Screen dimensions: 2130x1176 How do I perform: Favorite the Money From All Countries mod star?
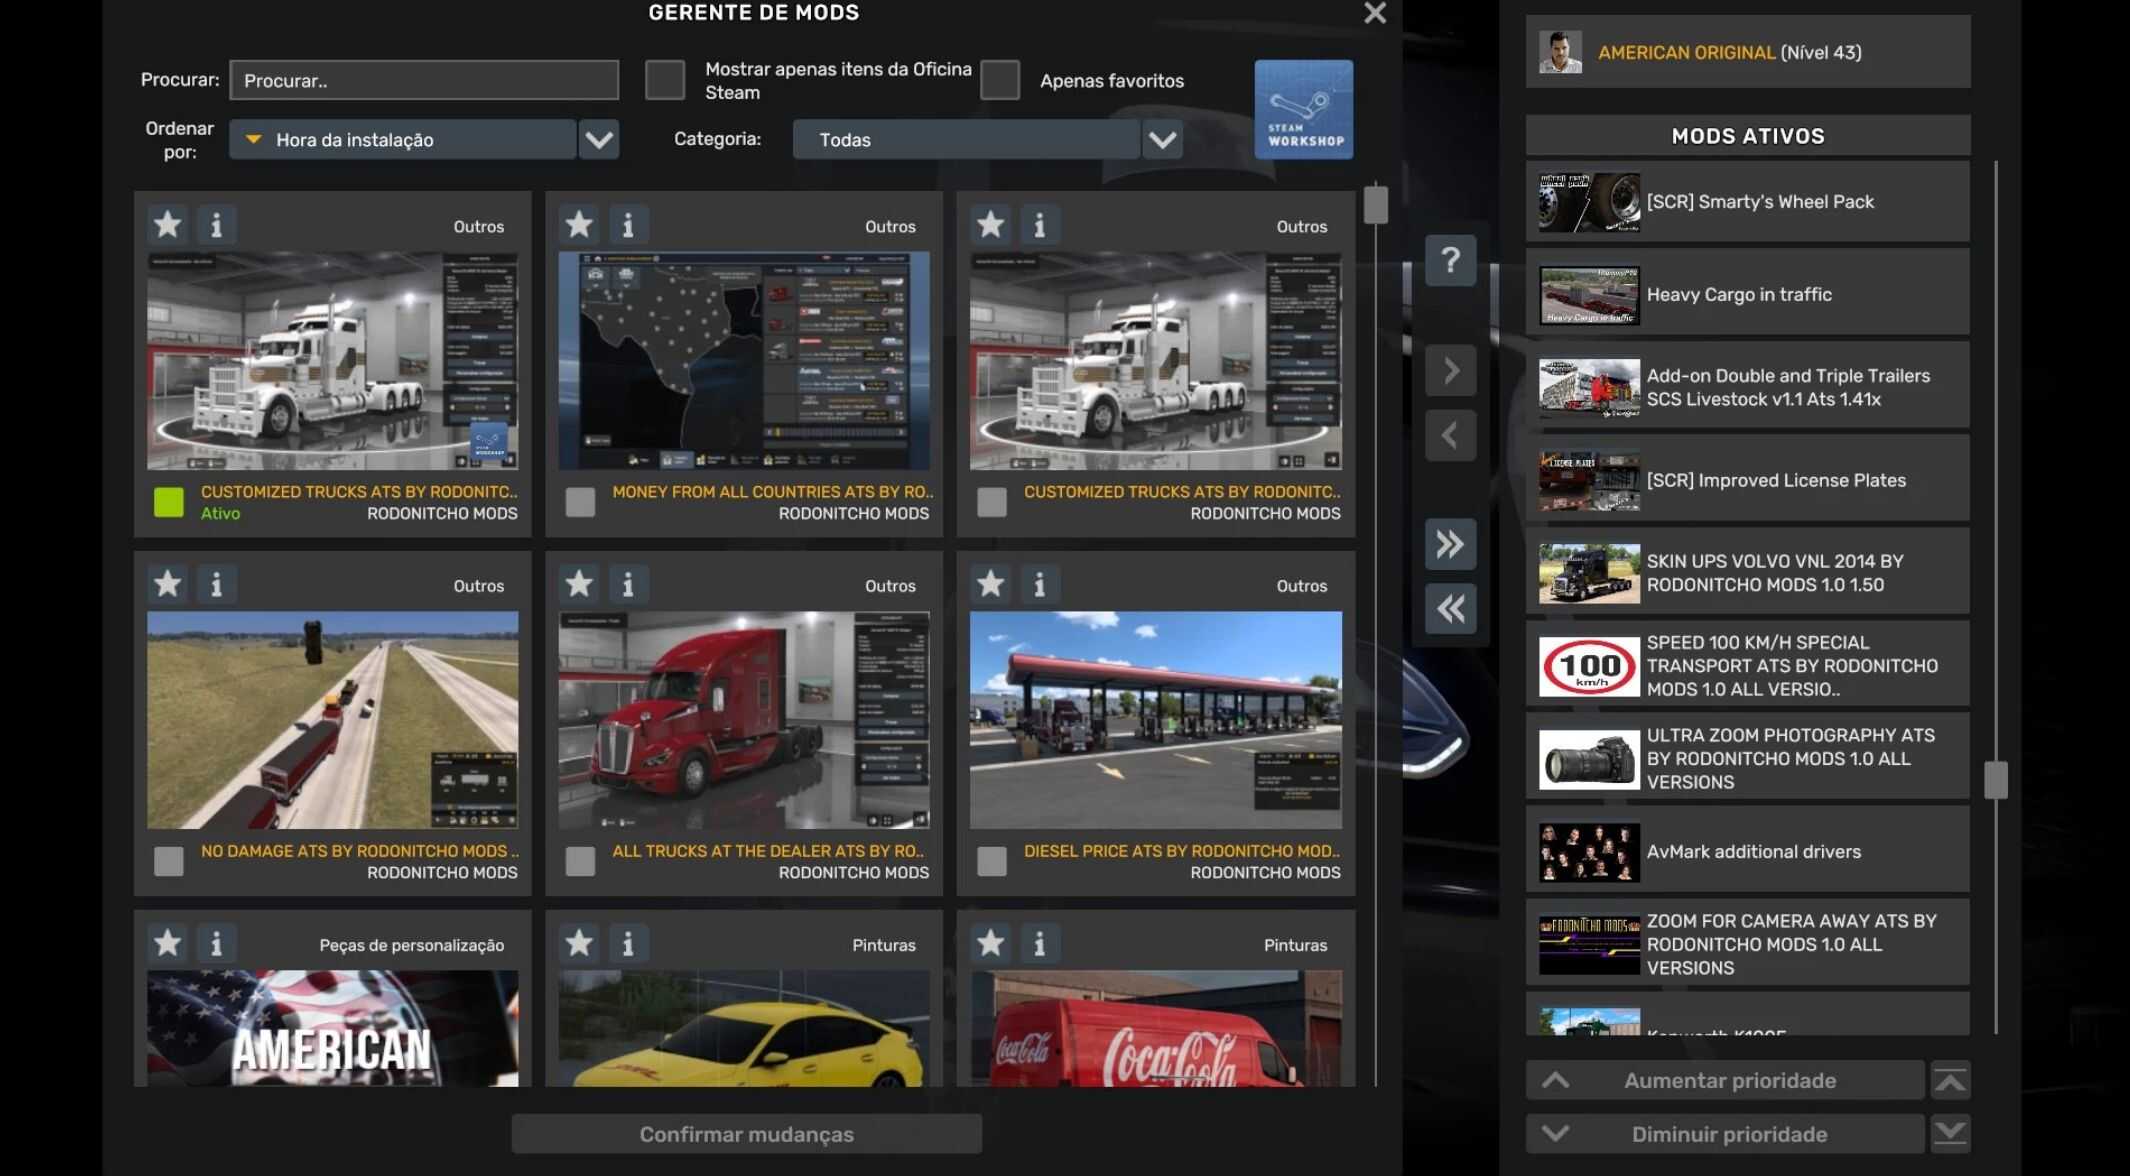[x=579, y=225]
